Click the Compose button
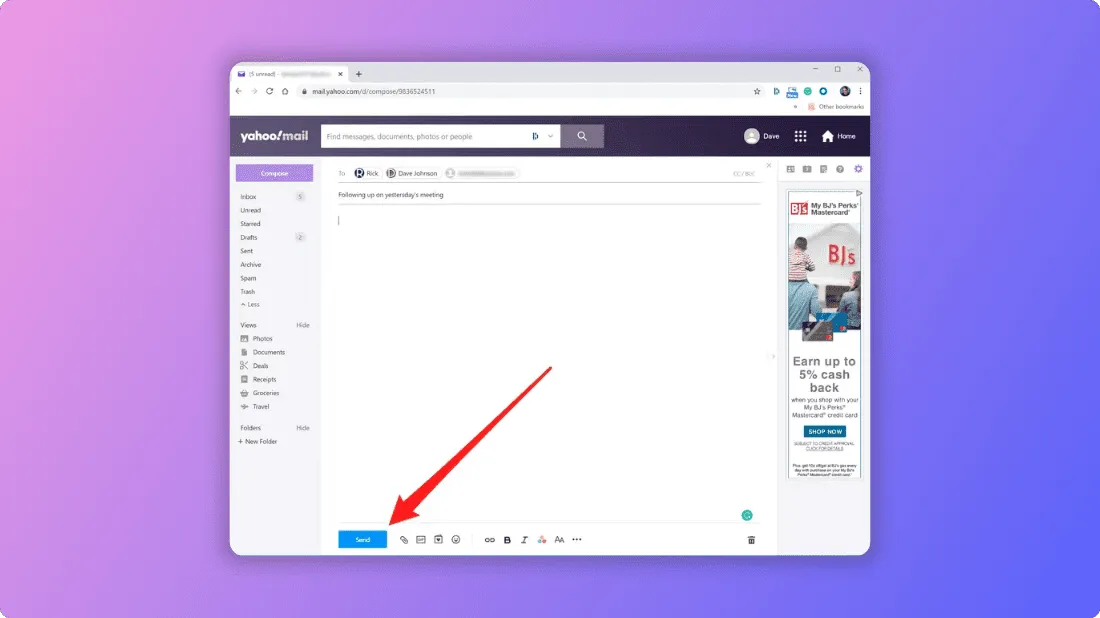 point(274,173)
